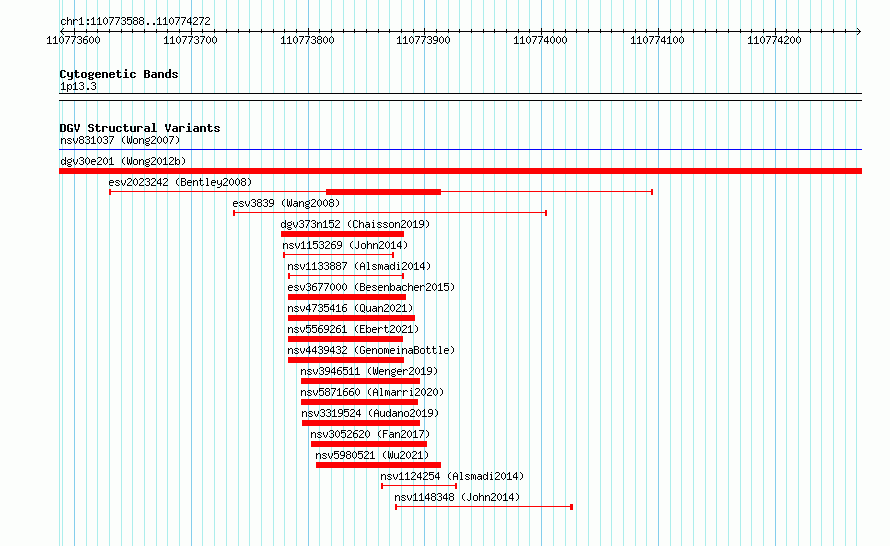Click the 110773900 ruler tick label

(423, 40)
